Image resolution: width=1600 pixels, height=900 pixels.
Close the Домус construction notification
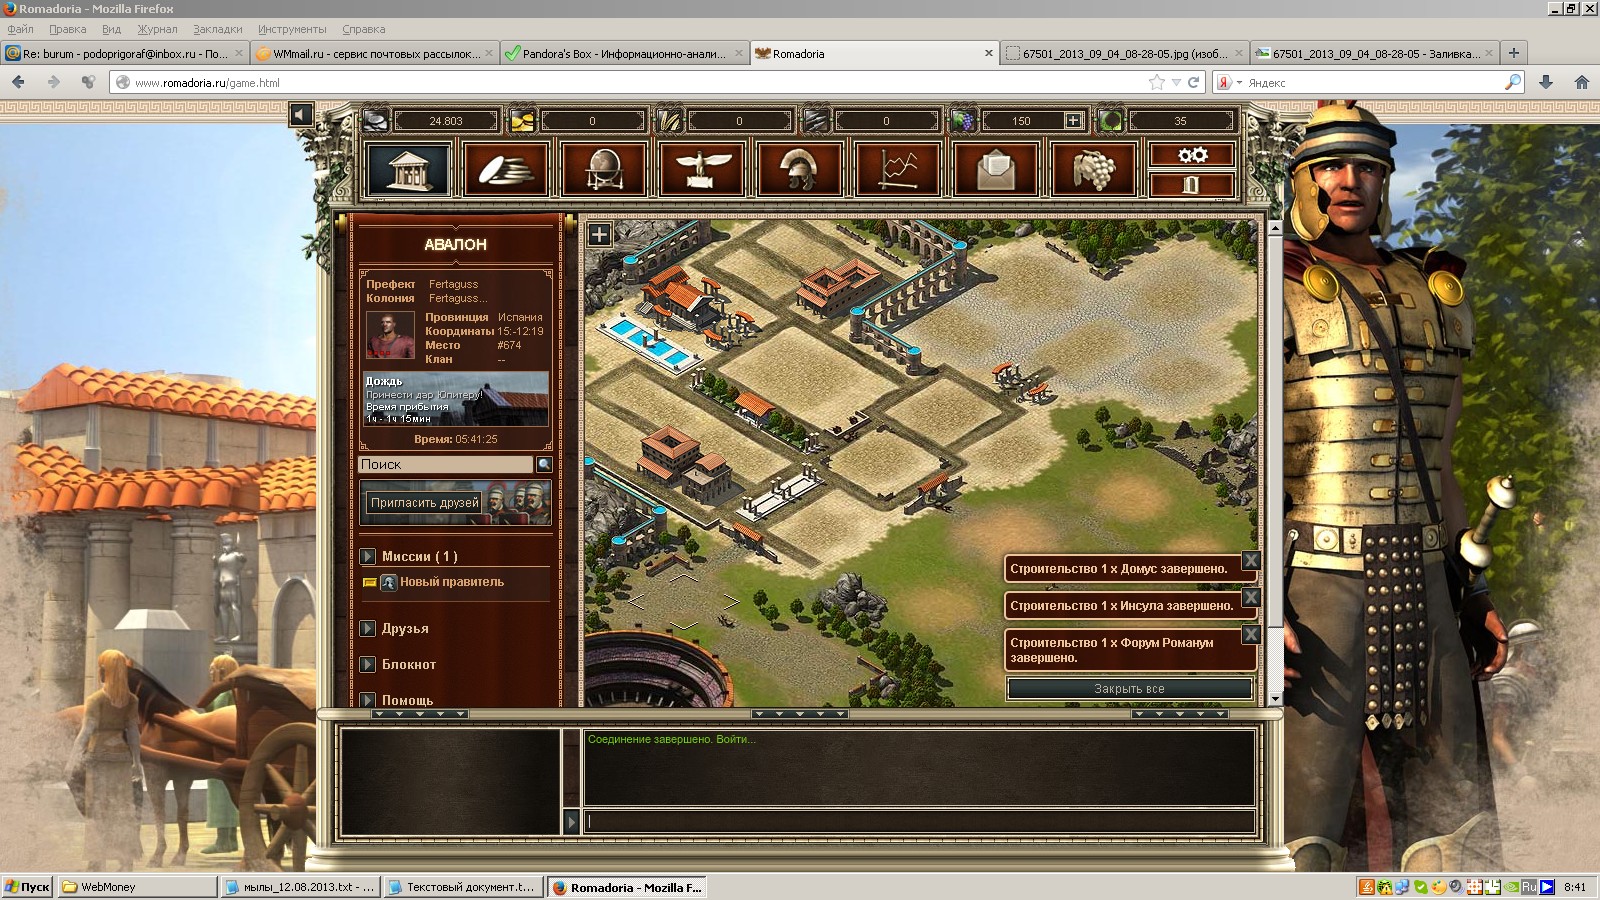point(1251,561)
